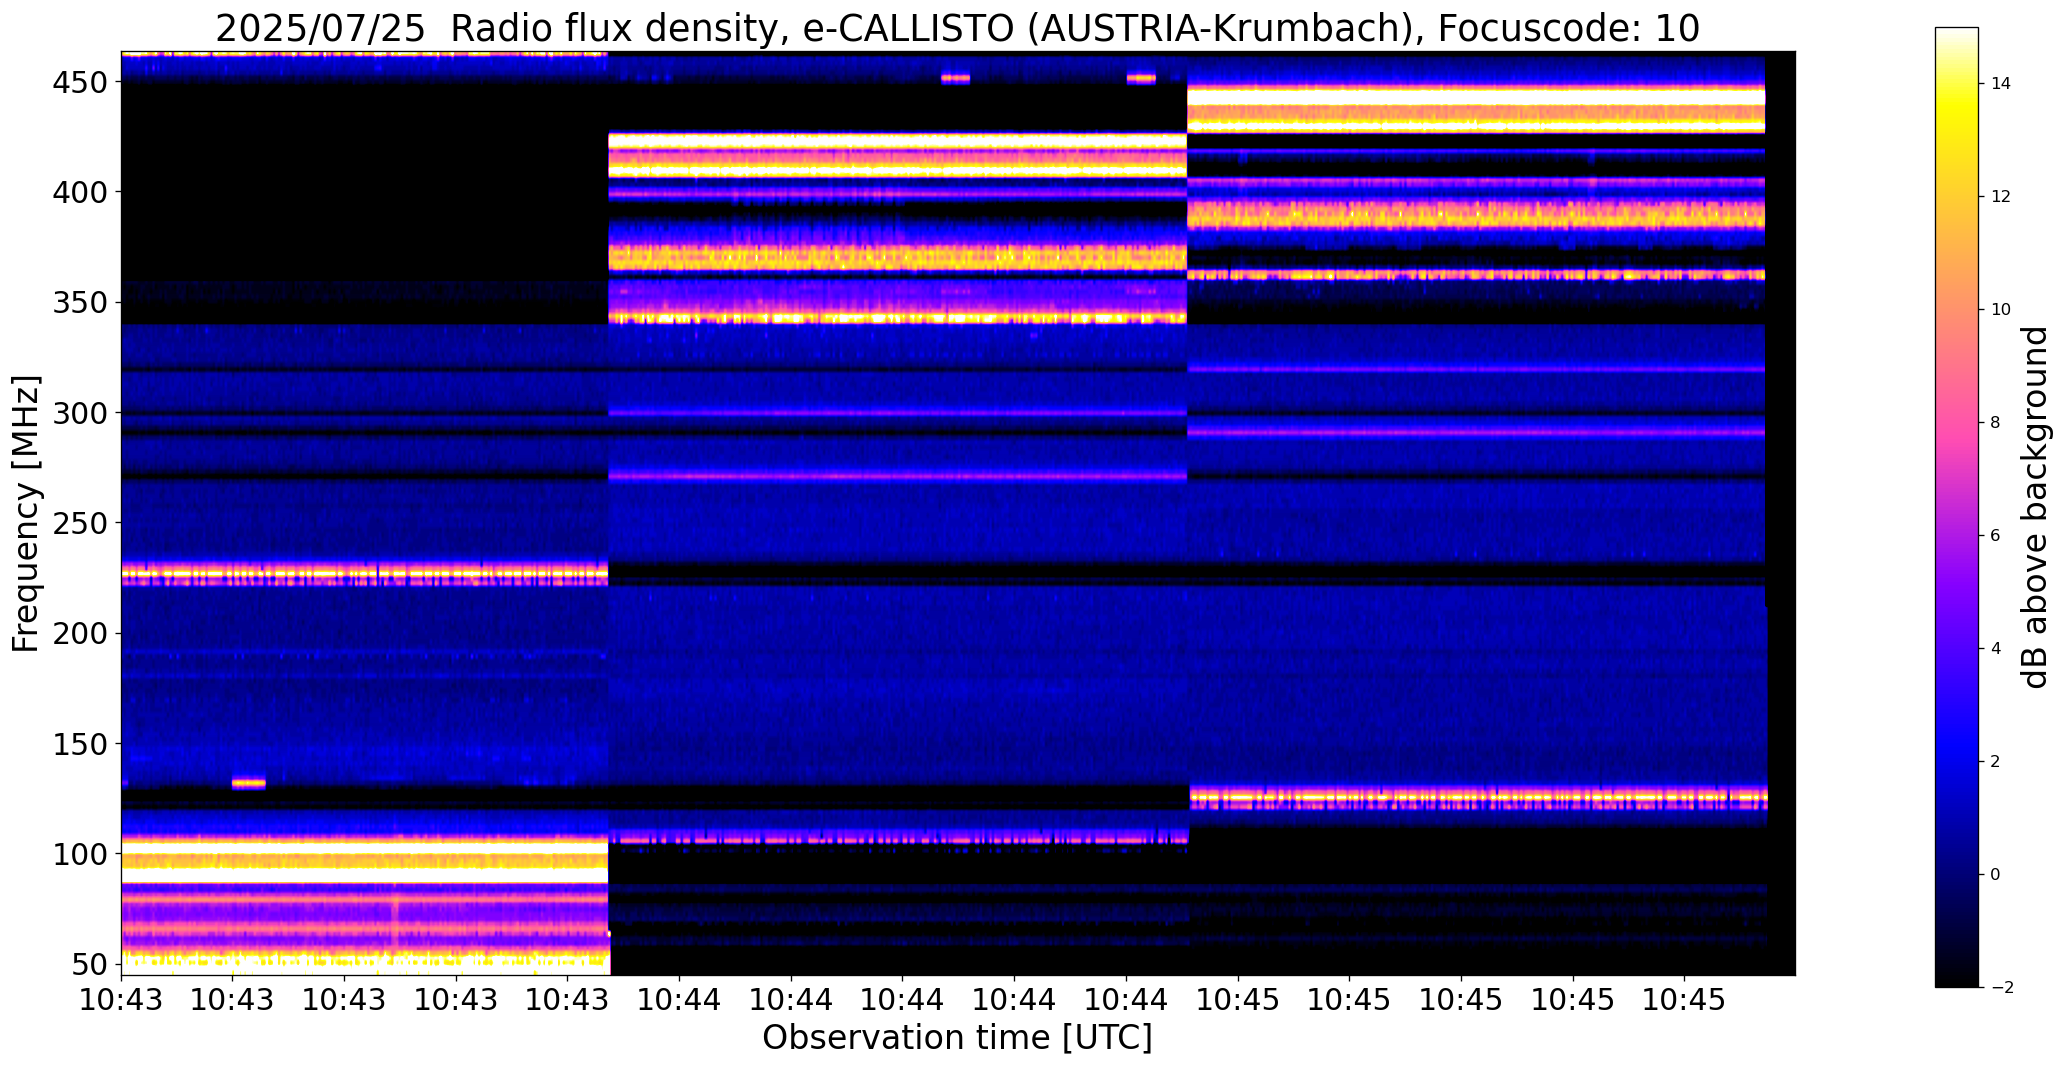Click the 10 tick label on the colorbar
Viewport: 2066px width, 1067px height.
[2000, 310]
